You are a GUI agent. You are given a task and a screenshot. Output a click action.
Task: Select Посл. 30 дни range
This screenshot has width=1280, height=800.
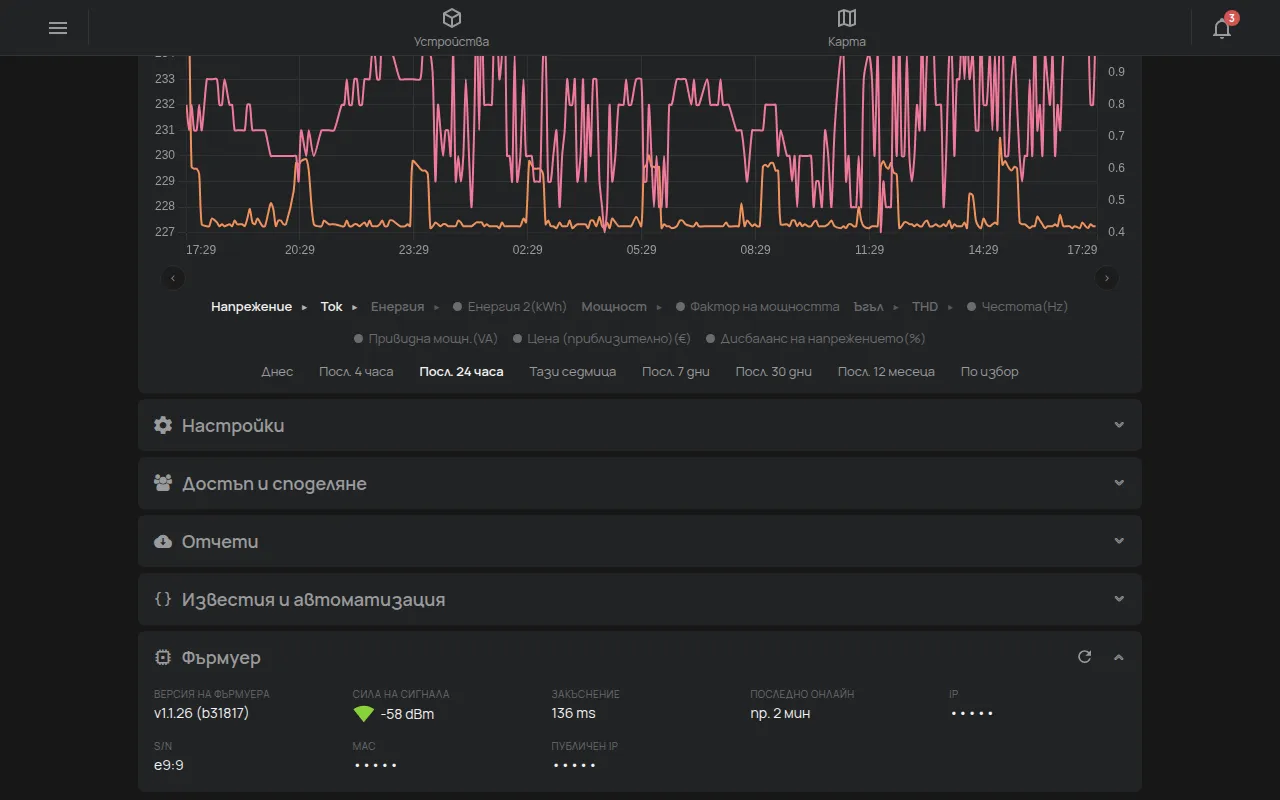click(x=774, y=372)
